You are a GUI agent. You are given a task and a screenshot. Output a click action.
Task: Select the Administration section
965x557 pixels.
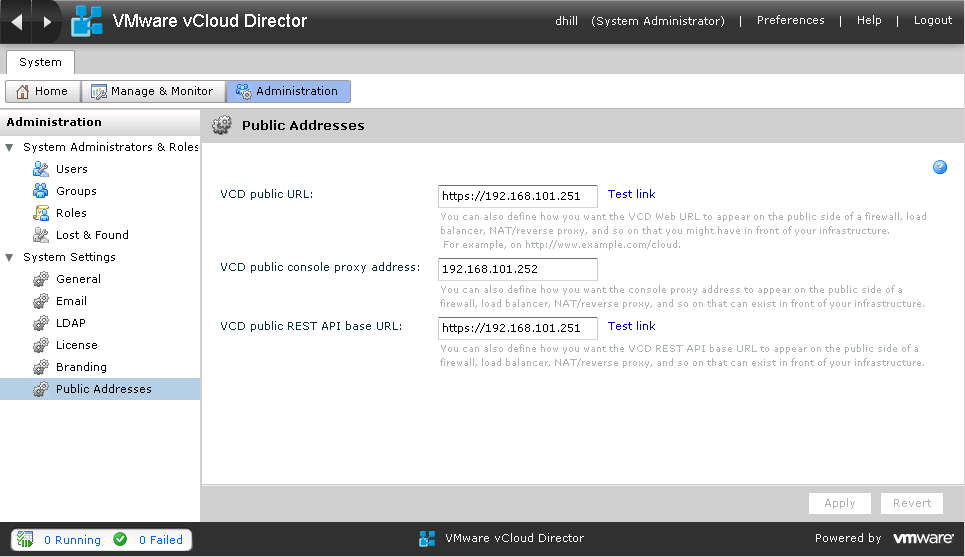click(288, 92)
